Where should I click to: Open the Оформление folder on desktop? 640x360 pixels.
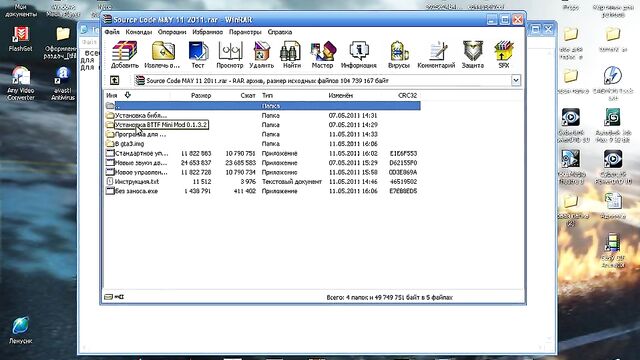pyautogui.click(x=62, y=42)
